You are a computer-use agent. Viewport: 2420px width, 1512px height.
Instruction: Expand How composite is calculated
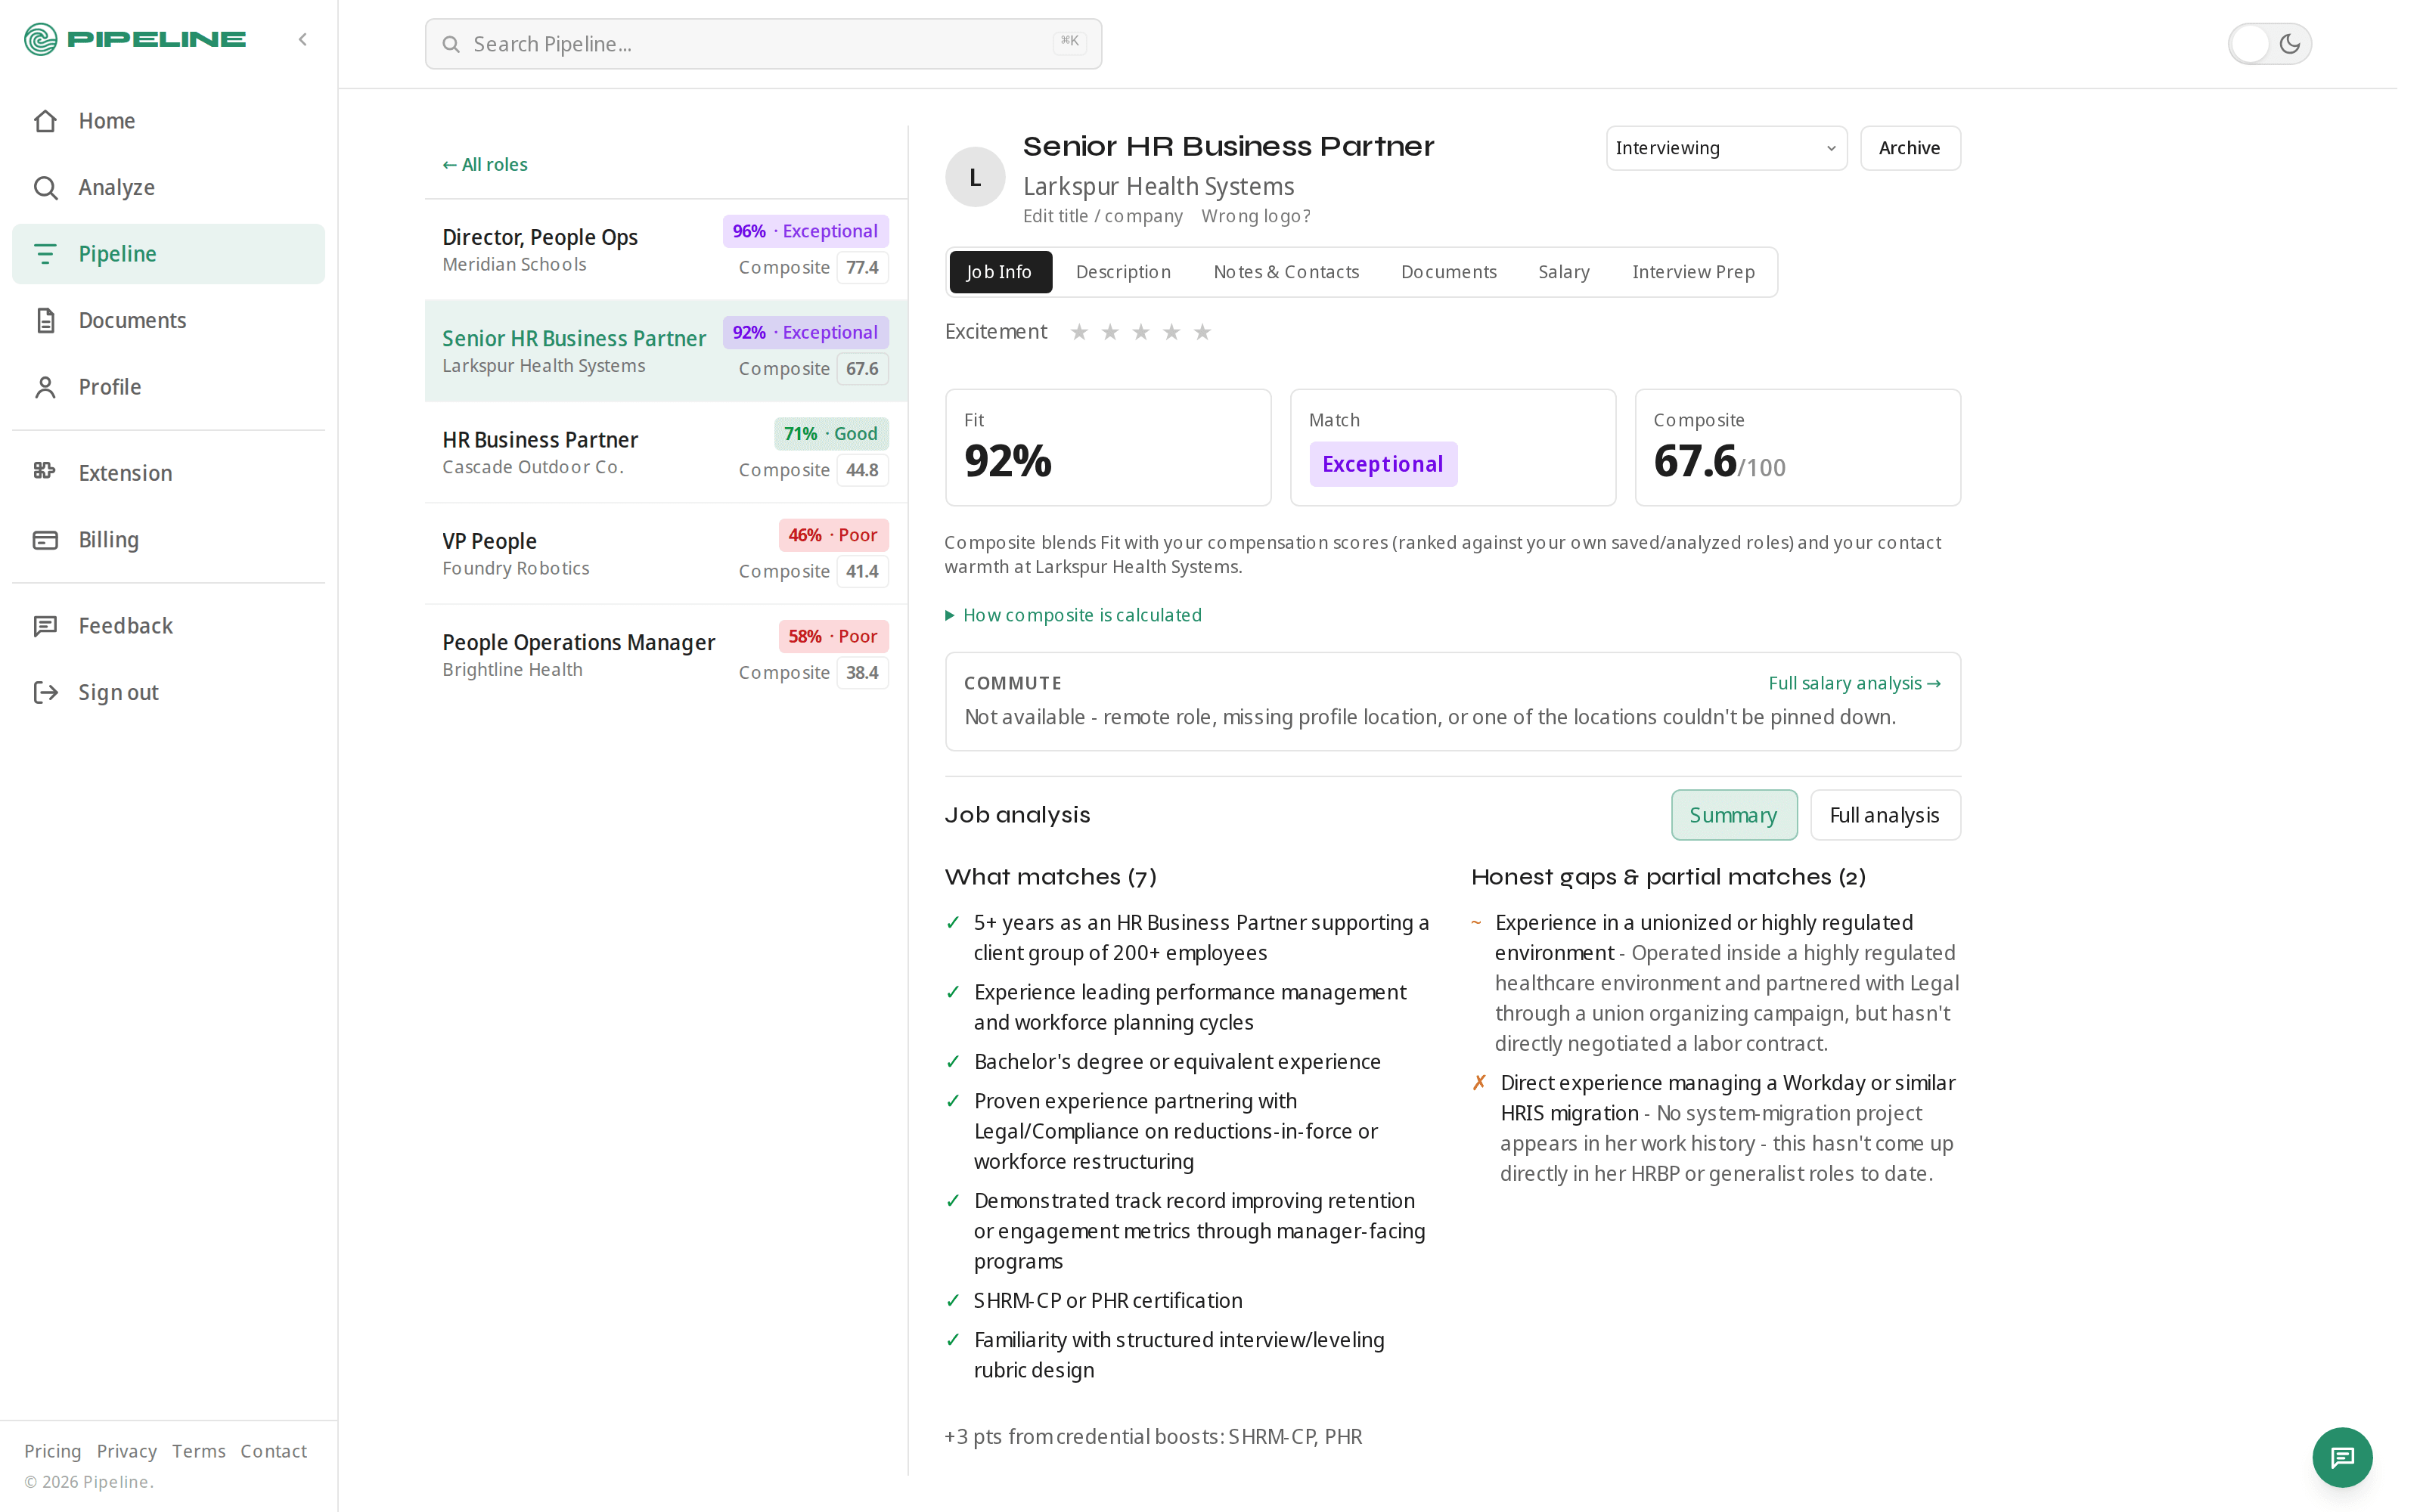1074,615
